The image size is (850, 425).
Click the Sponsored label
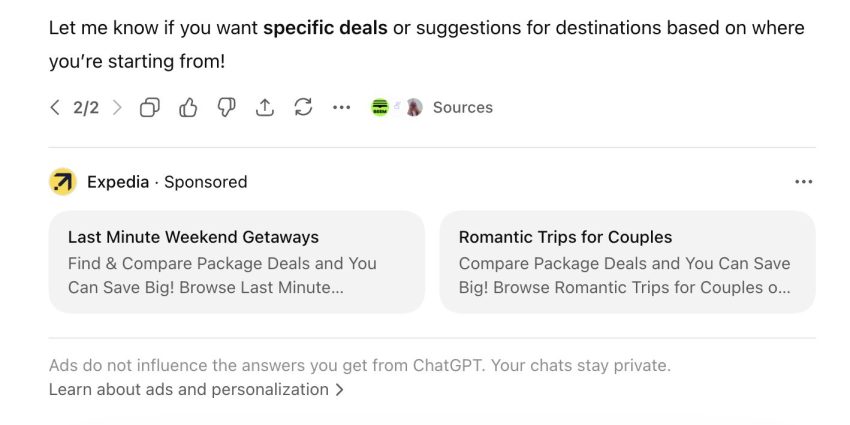tap(205, 182)
